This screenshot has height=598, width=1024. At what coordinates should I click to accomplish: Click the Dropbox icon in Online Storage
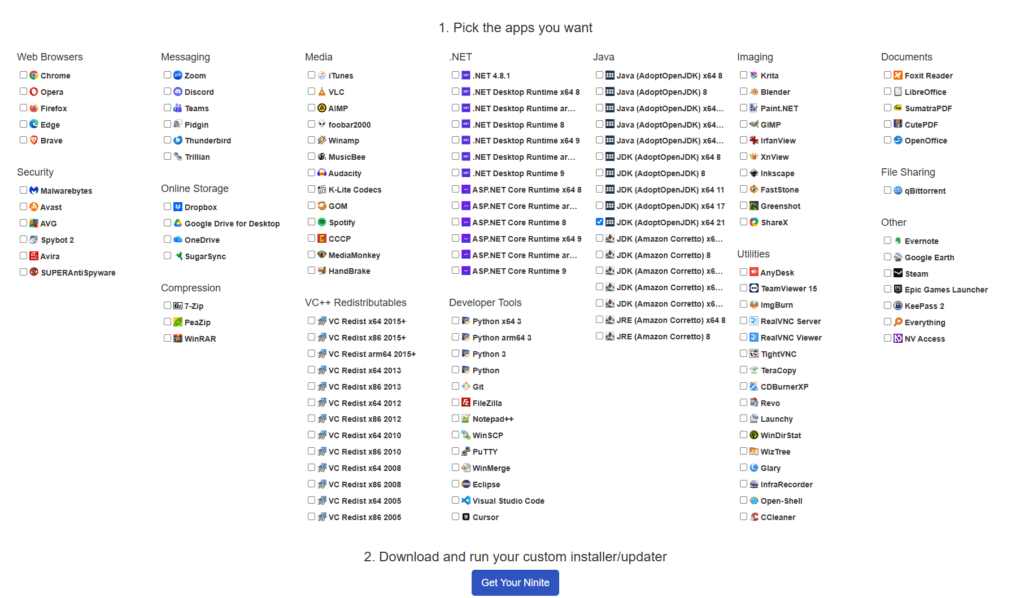[177, 207]
